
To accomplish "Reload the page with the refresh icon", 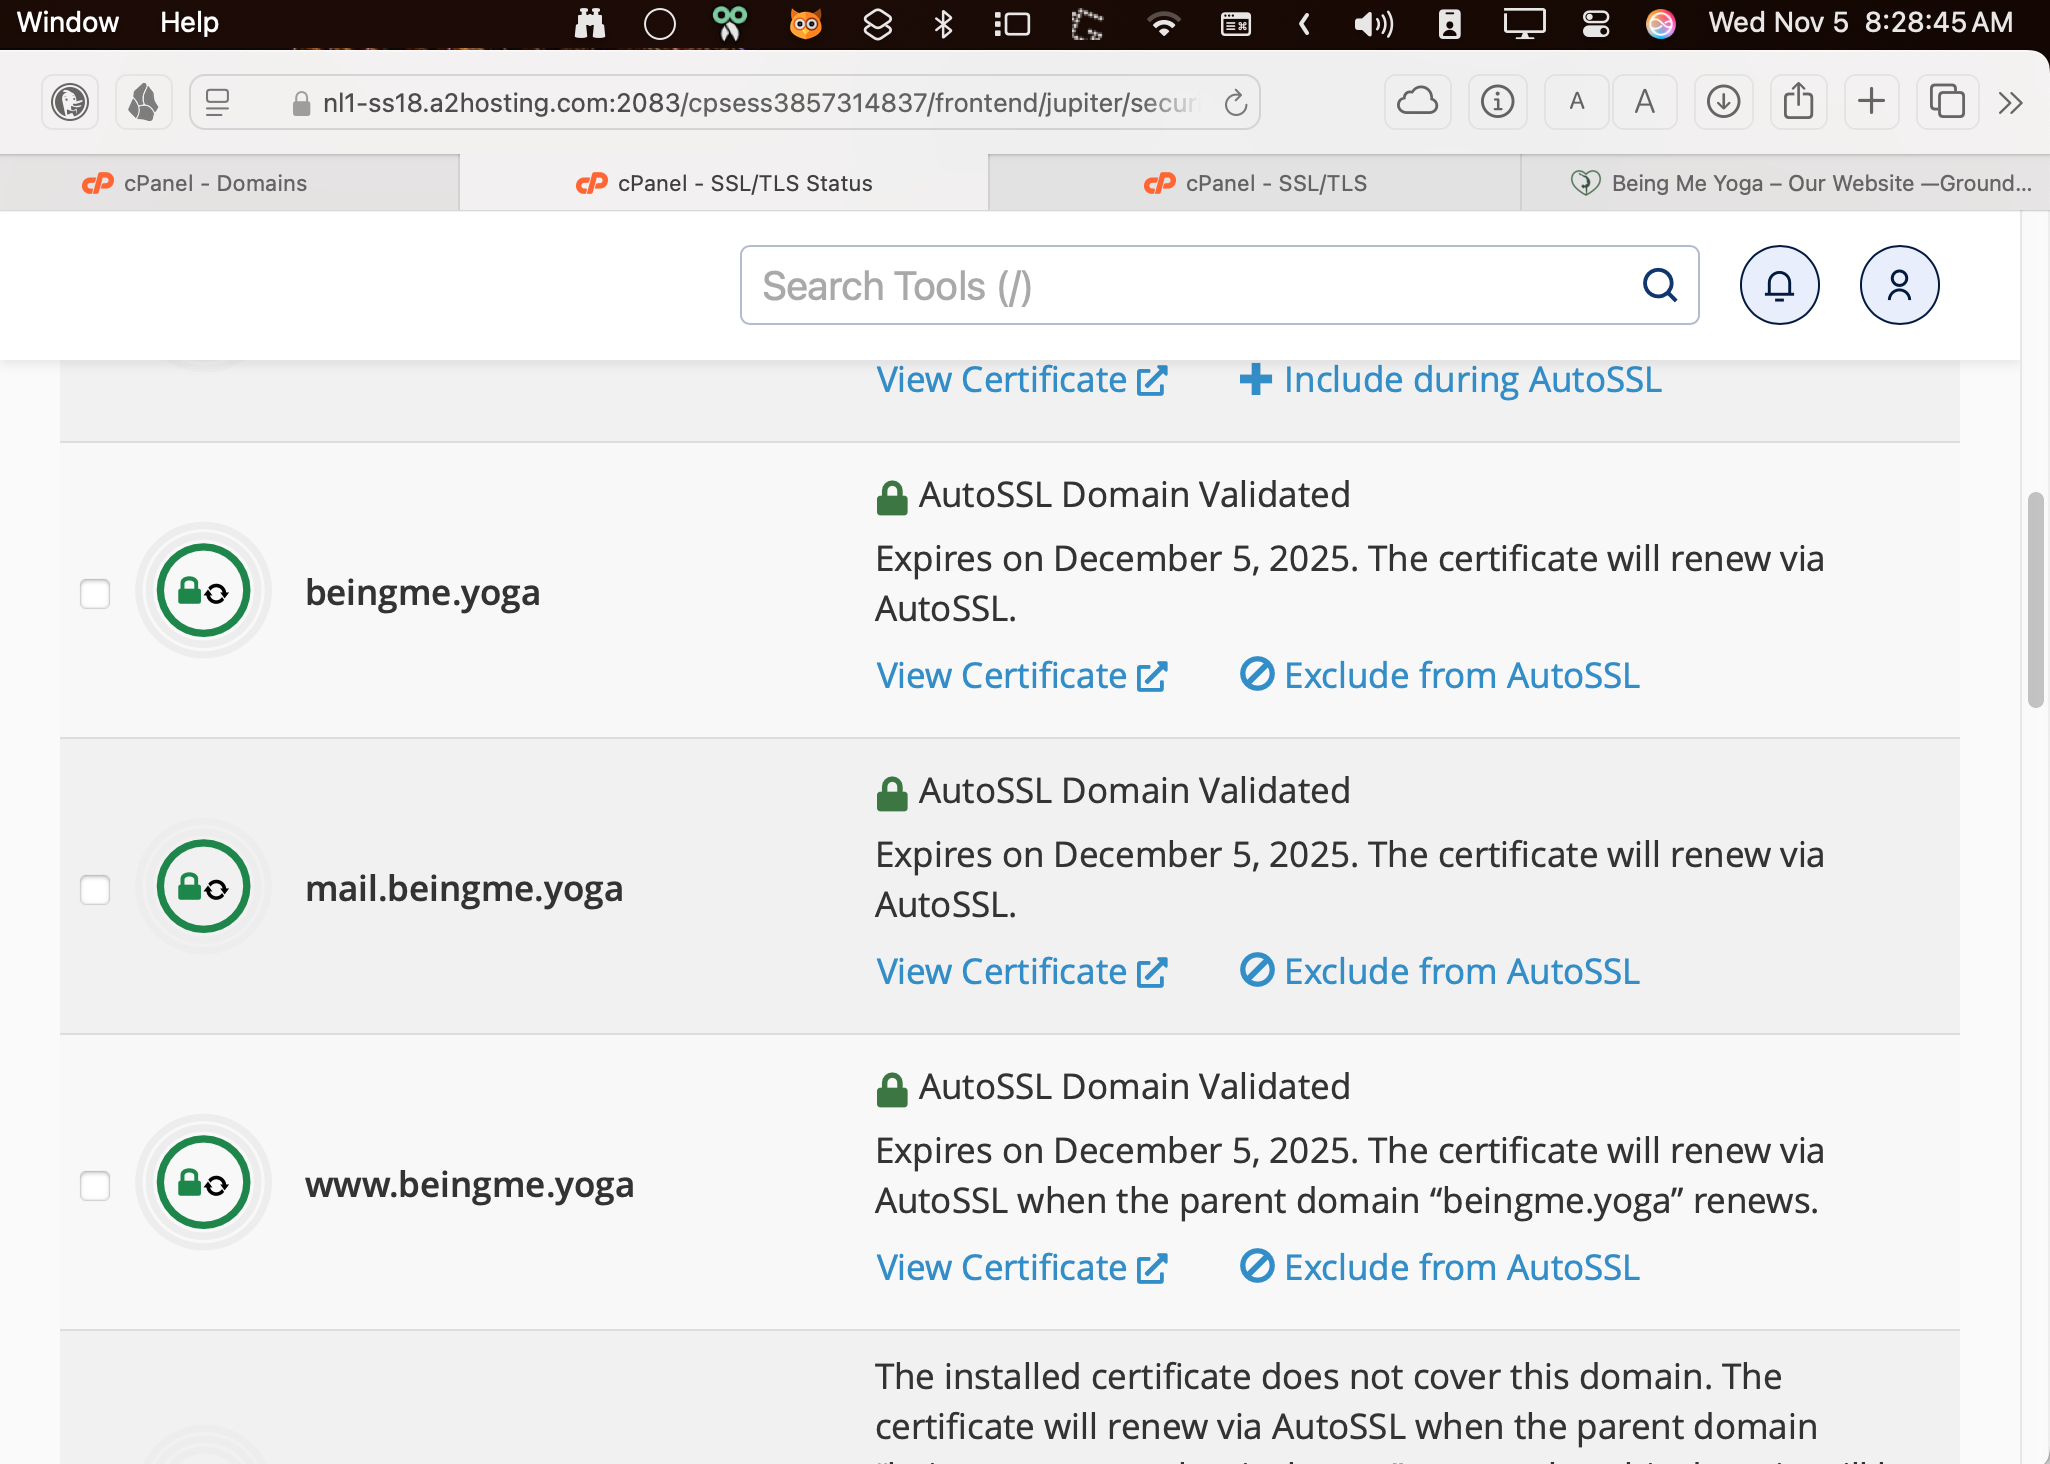I will pos(1236,102).
